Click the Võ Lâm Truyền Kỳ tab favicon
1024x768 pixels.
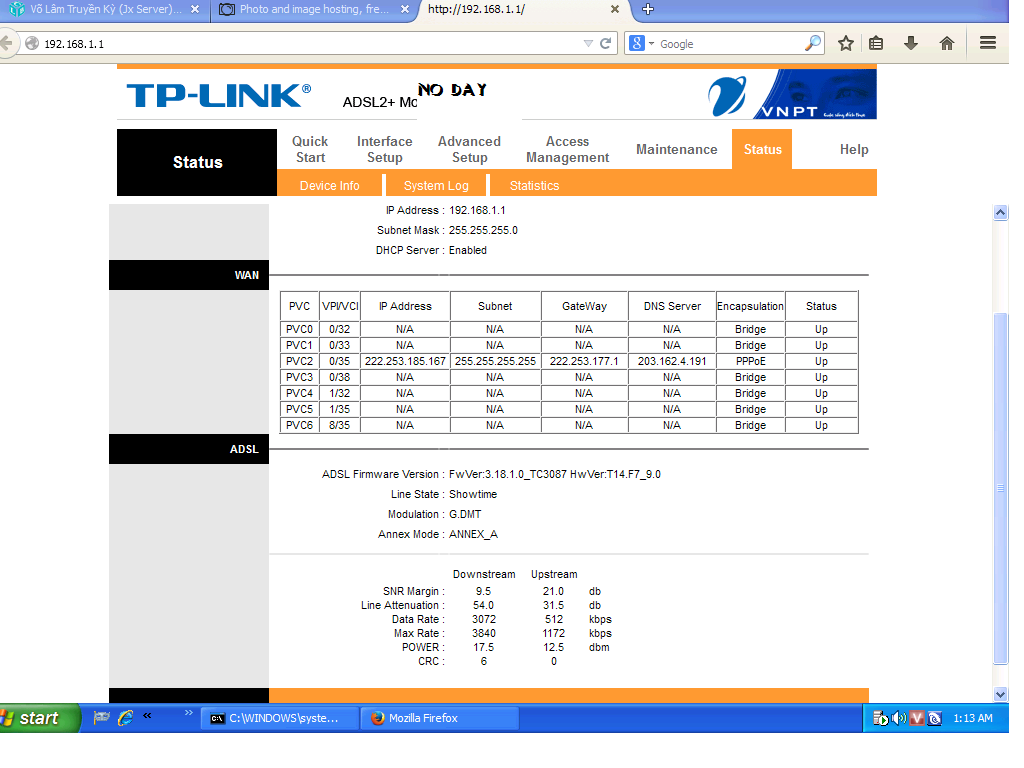point(17,9)
